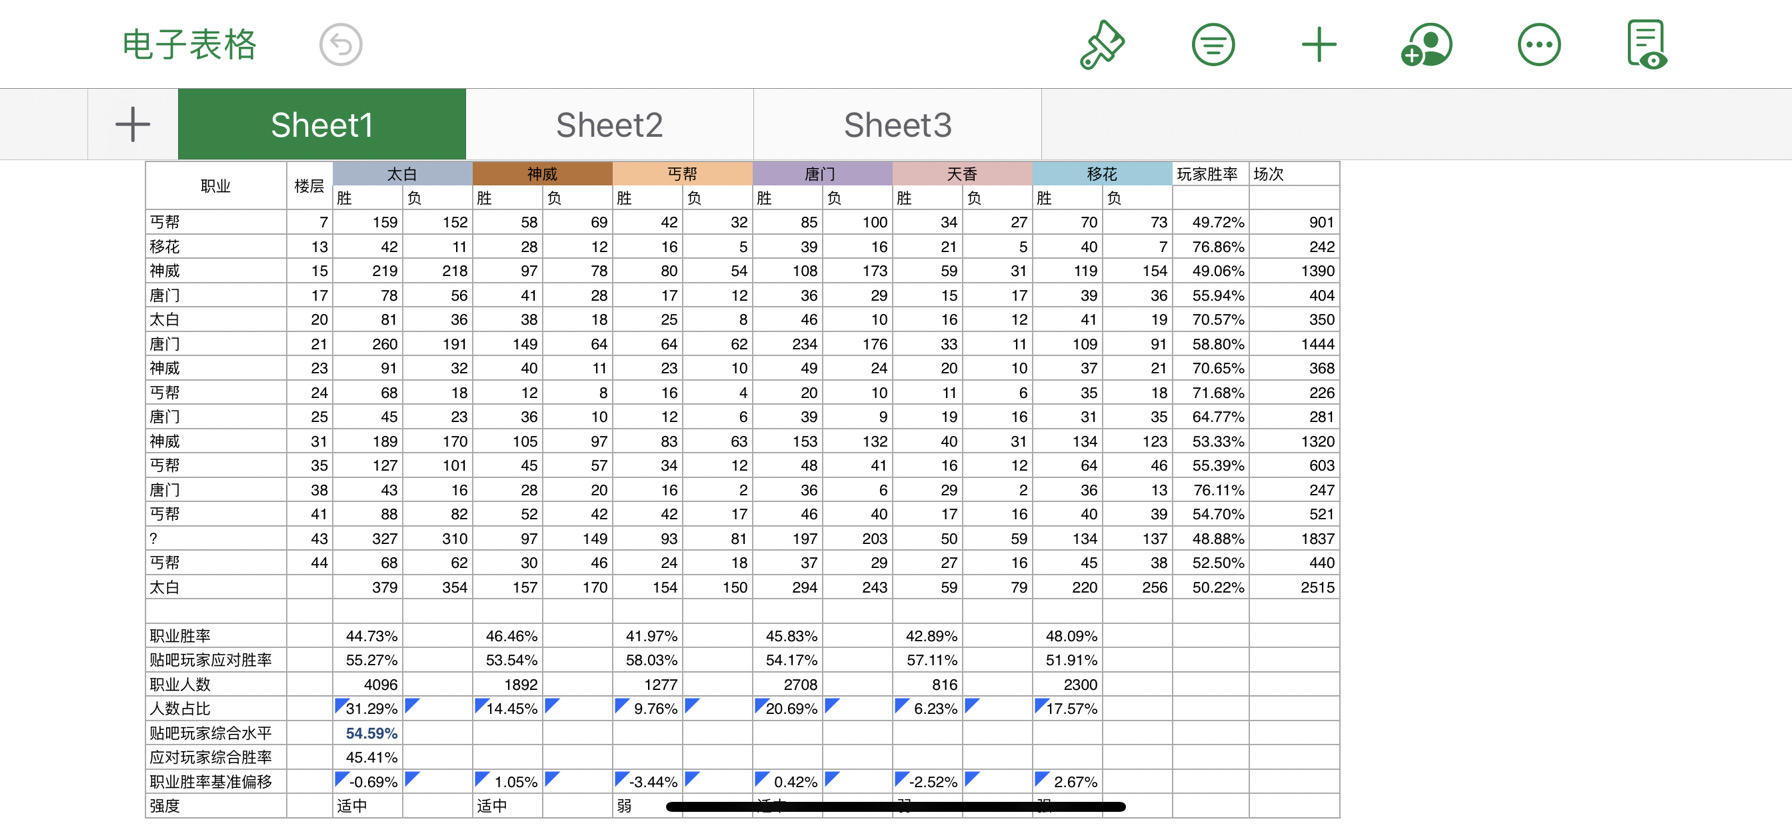Switch to the Sheet2 tab
The image size is (1792, 828).
tap(609, 125)
